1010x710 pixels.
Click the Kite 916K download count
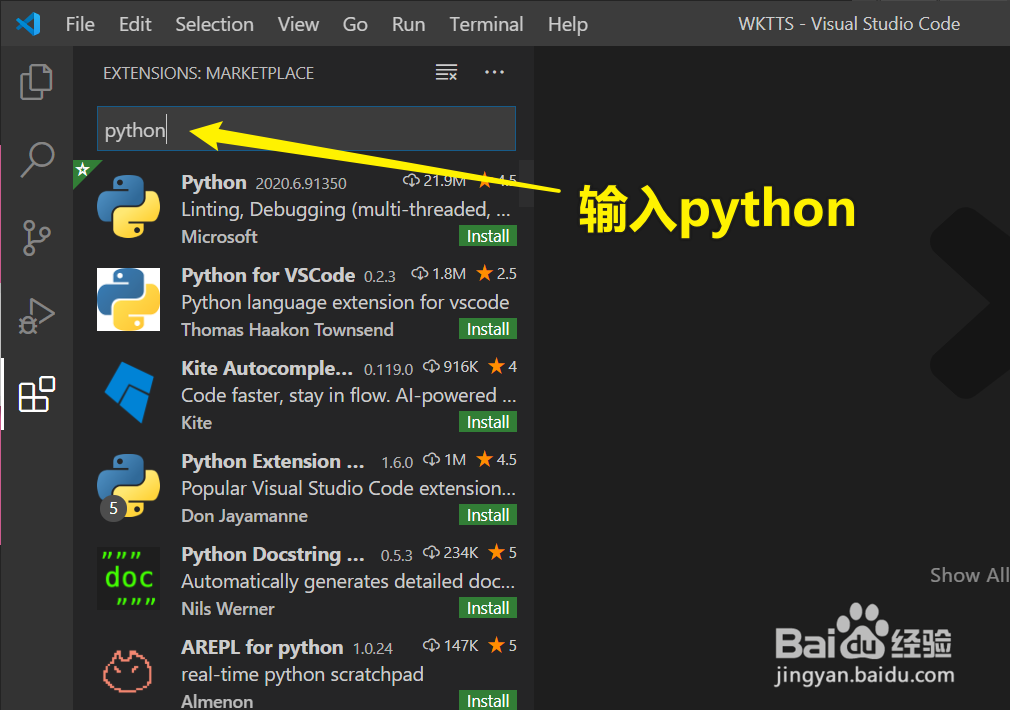[x=451, y=367]
